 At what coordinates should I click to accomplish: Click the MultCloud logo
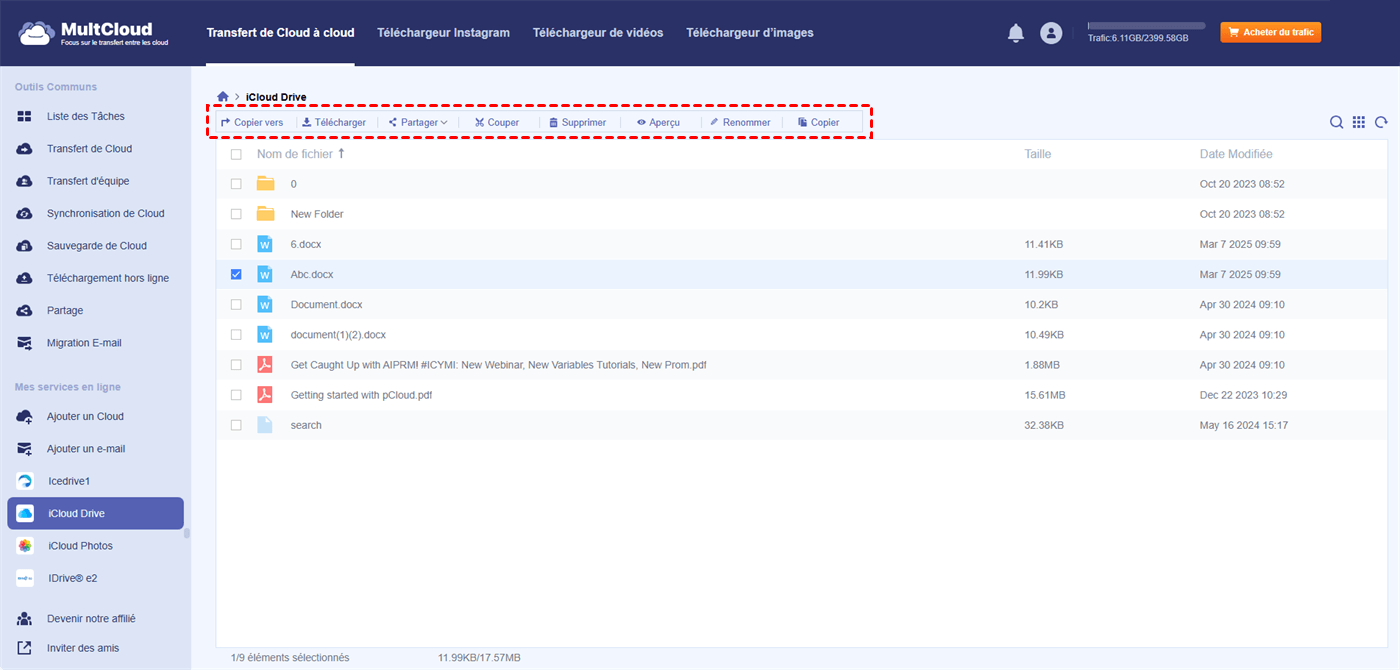click(x=92, y=33)
